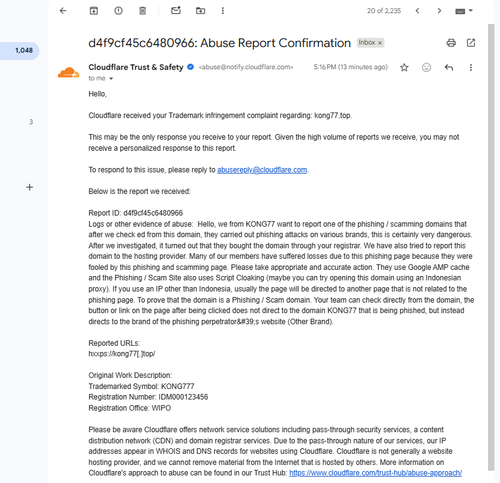Remove the Inbox label from email
The width and height of the screenshot is (500, 483).
click(x=380, y=43)
